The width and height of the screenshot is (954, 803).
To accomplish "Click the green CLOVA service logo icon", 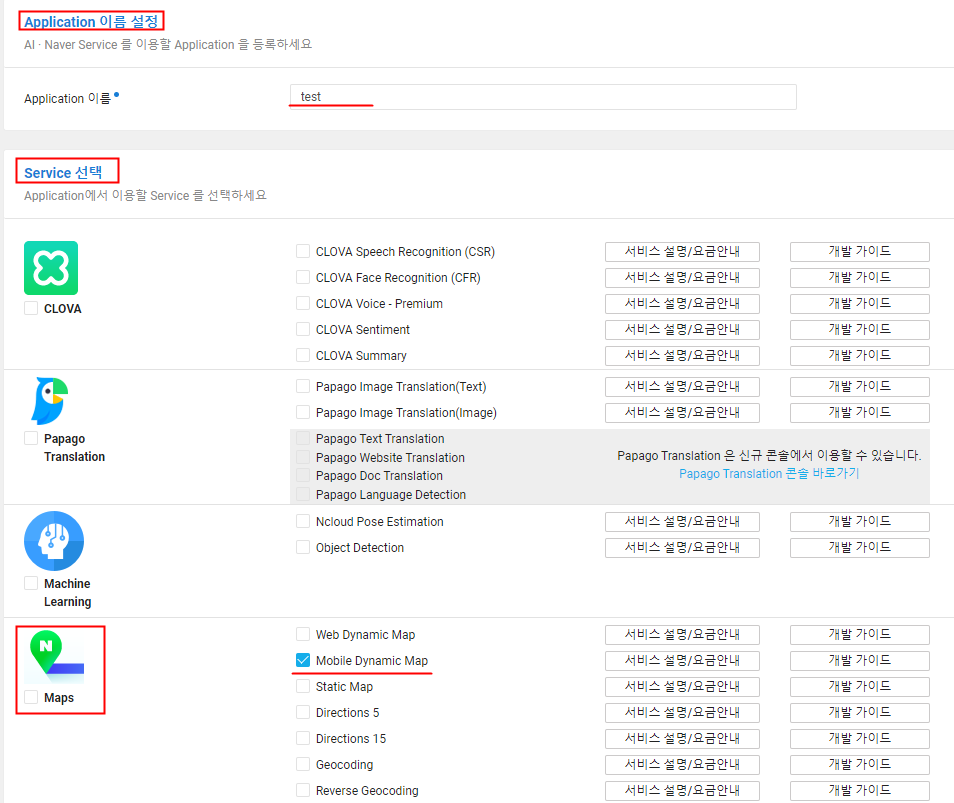I will 51,268.
